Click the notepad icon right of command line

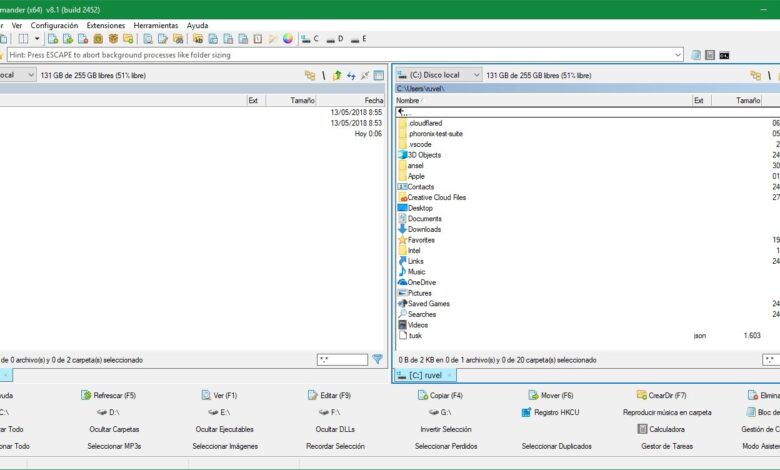point(695,55)
